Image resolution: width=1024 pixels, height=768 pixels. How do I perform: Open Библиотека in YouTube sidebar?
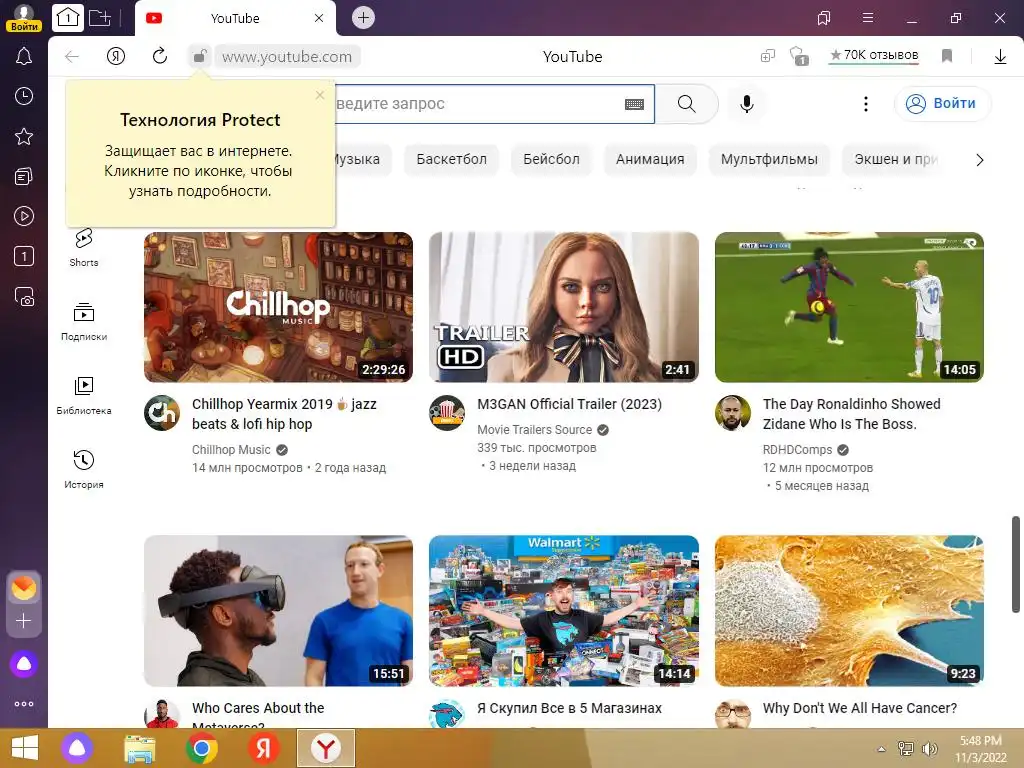point(84,396)
